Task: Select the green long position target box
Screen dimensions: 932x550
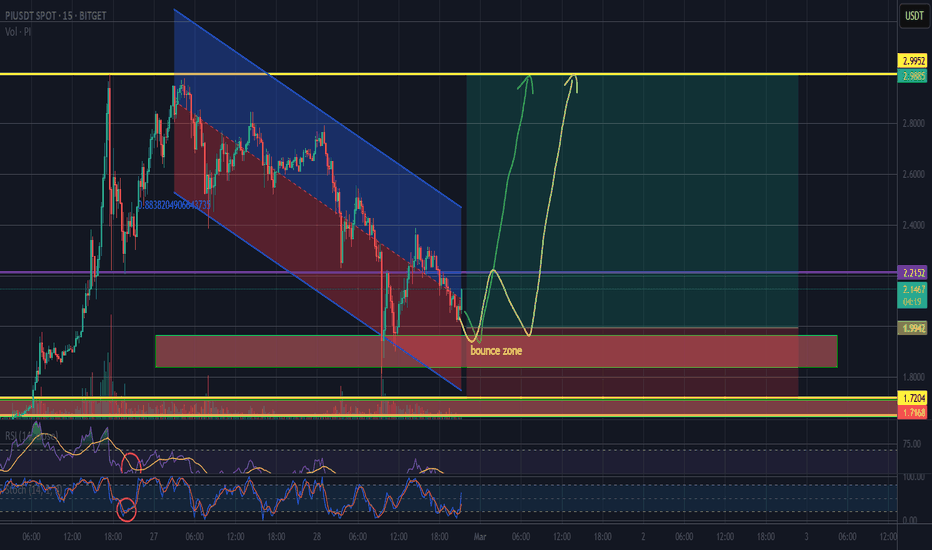Action: (632, 201)
